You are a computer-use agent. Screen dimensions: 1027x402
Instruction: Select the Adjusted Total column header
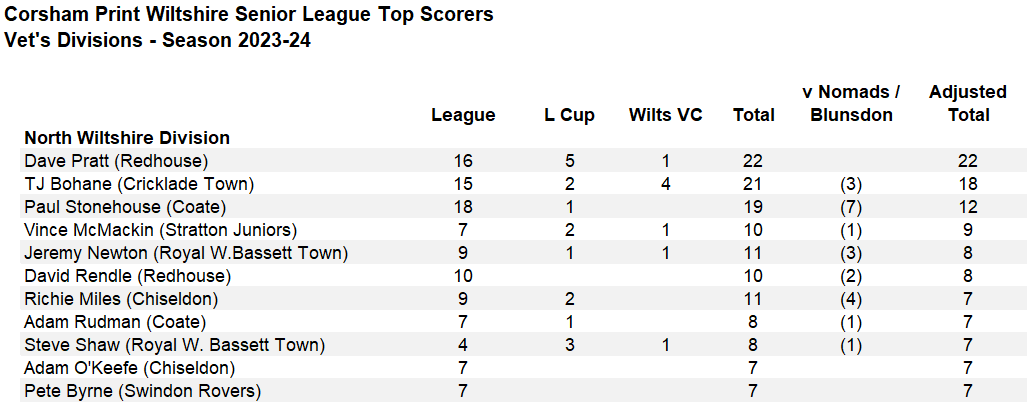tap(967, 103)
